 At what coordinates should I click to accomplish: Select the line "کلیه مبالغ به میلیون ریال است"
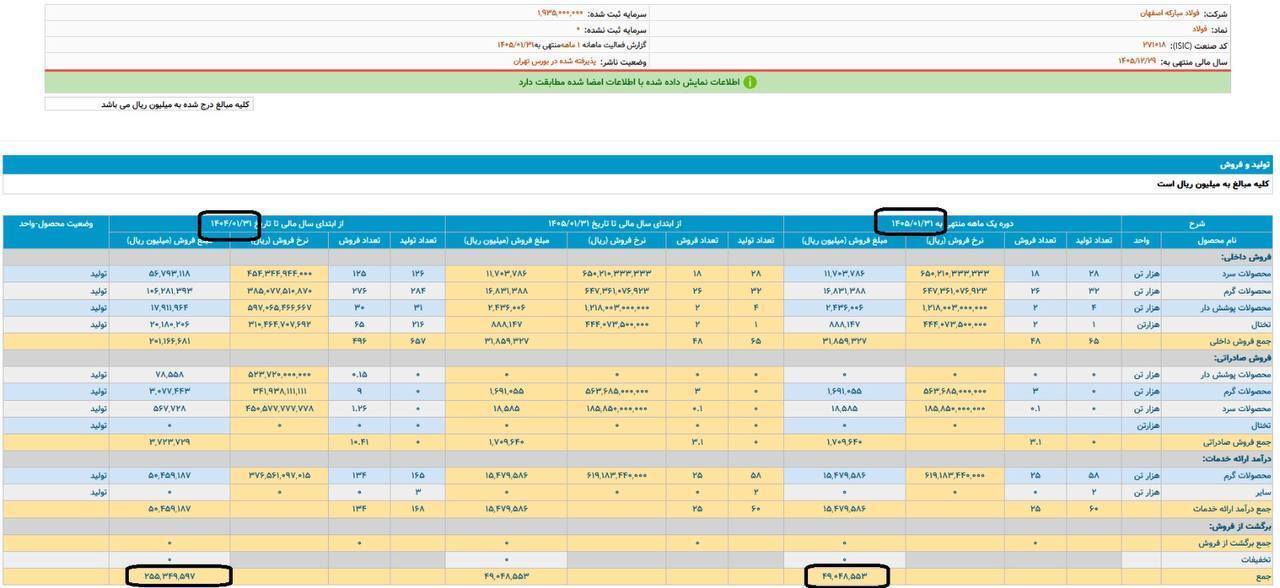[1213, 184]
